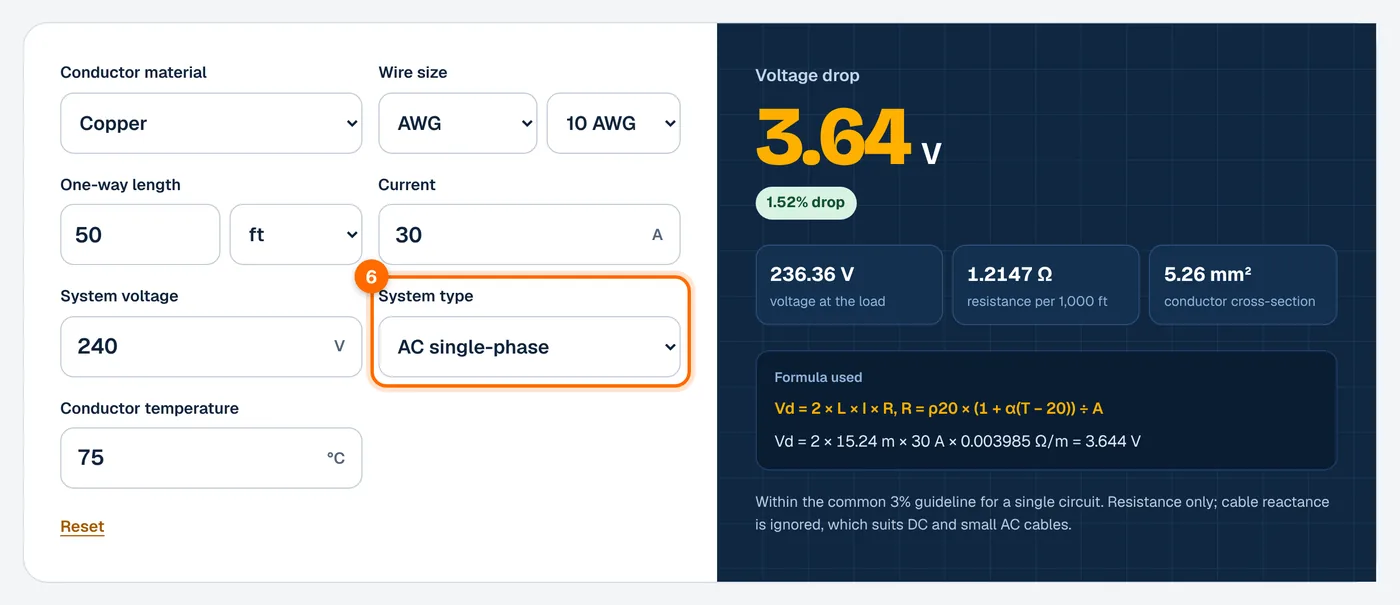The width and height of the screenshot is (1400, 605).
Task: Click the 3% guideline note text
Action: (x=1042, y=513)
